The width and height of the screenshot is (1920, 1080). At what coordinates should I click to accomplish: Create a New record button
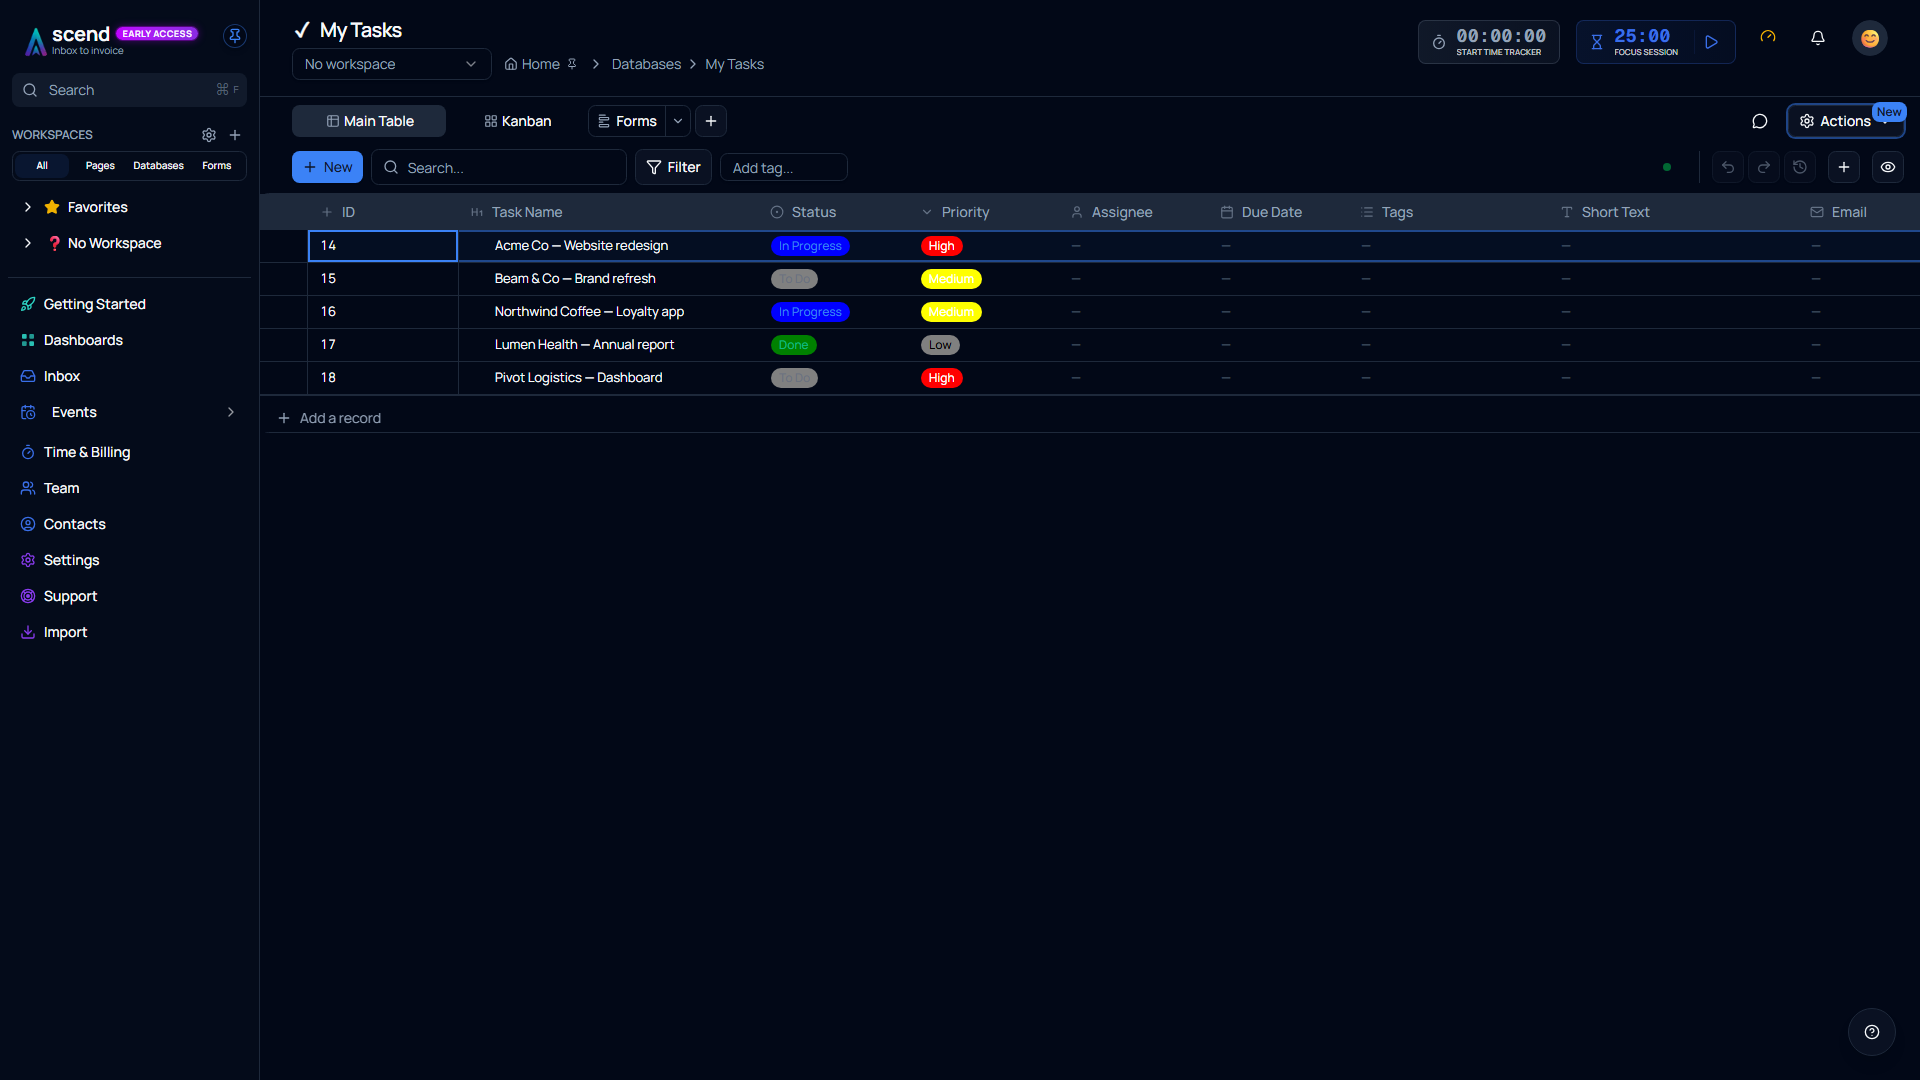tap(327, 167)
